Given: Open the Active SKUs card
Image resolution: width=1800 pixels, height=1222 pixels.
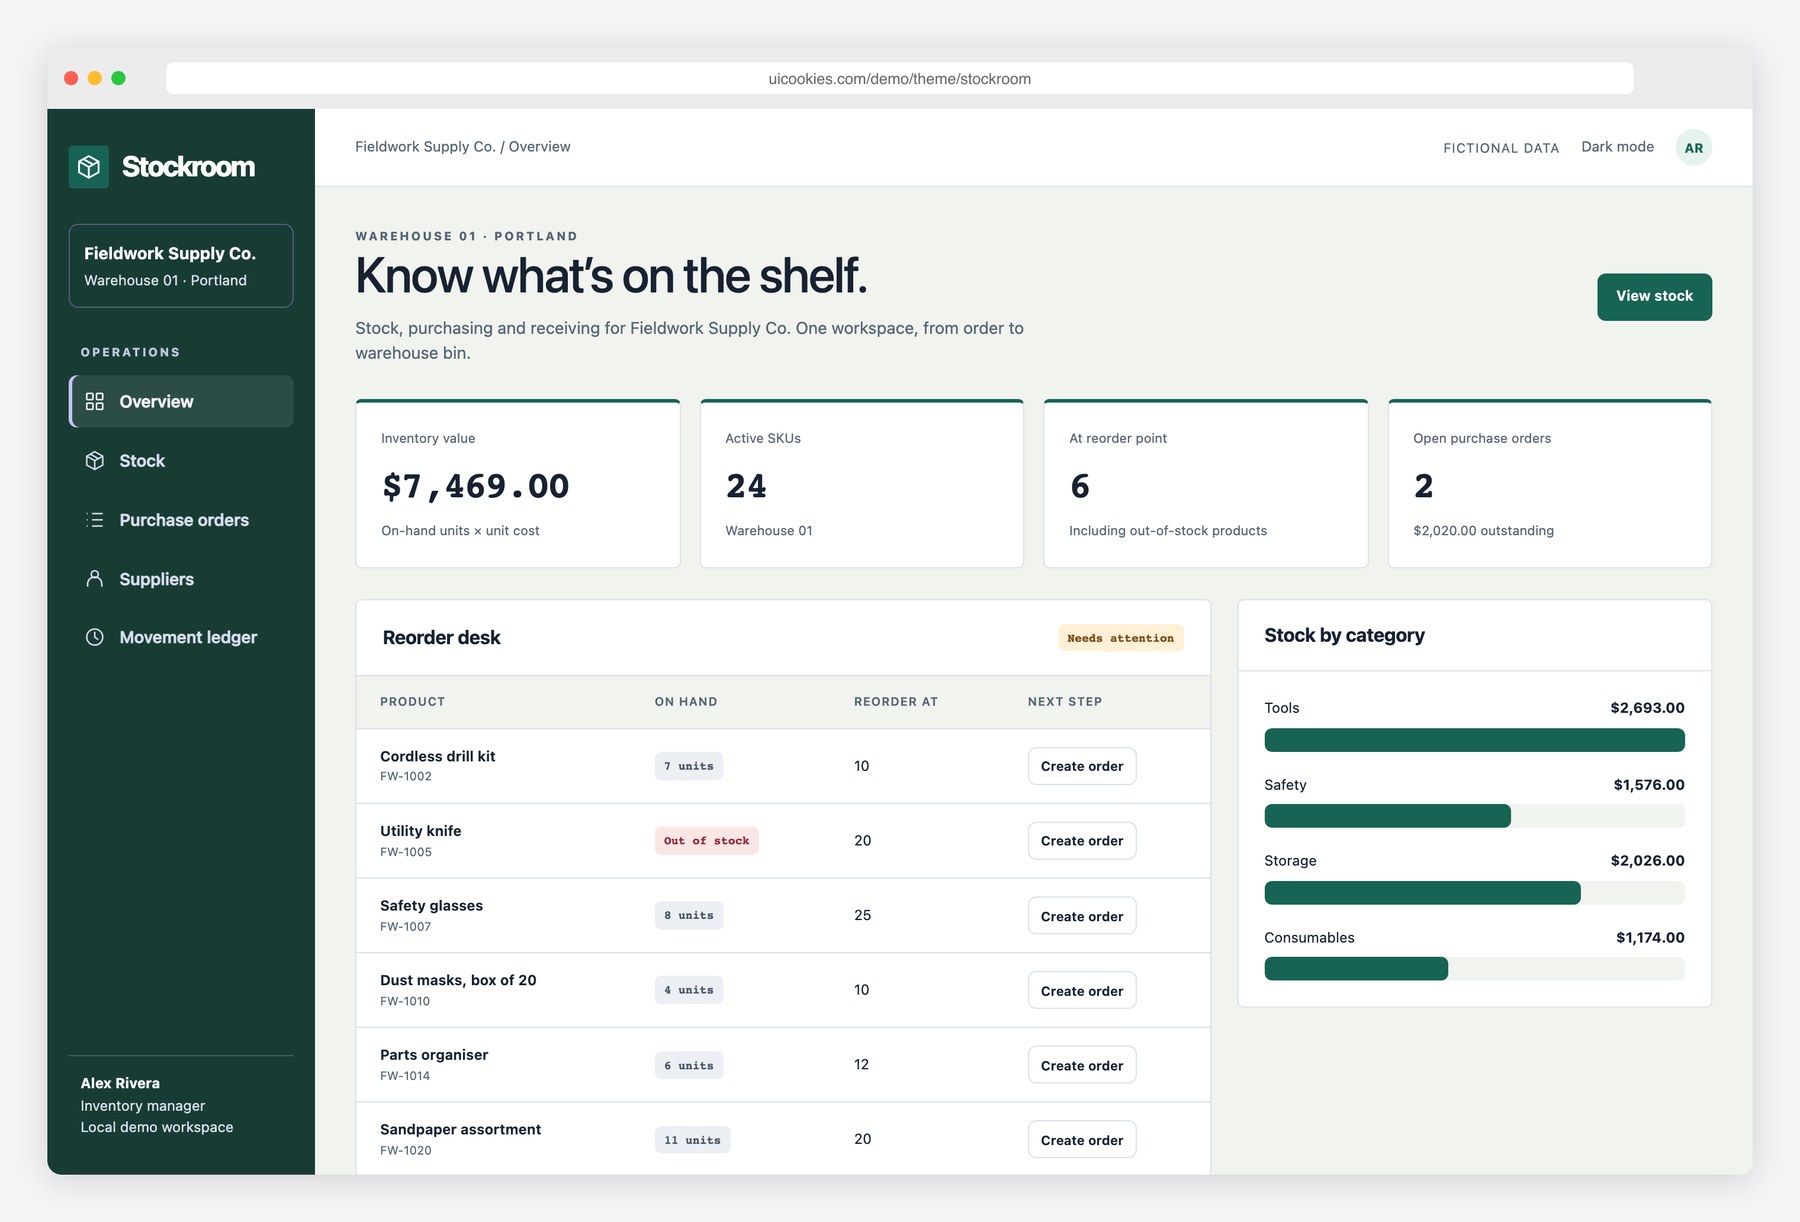Looking at the screenshot, I should (x=862, y=484).
